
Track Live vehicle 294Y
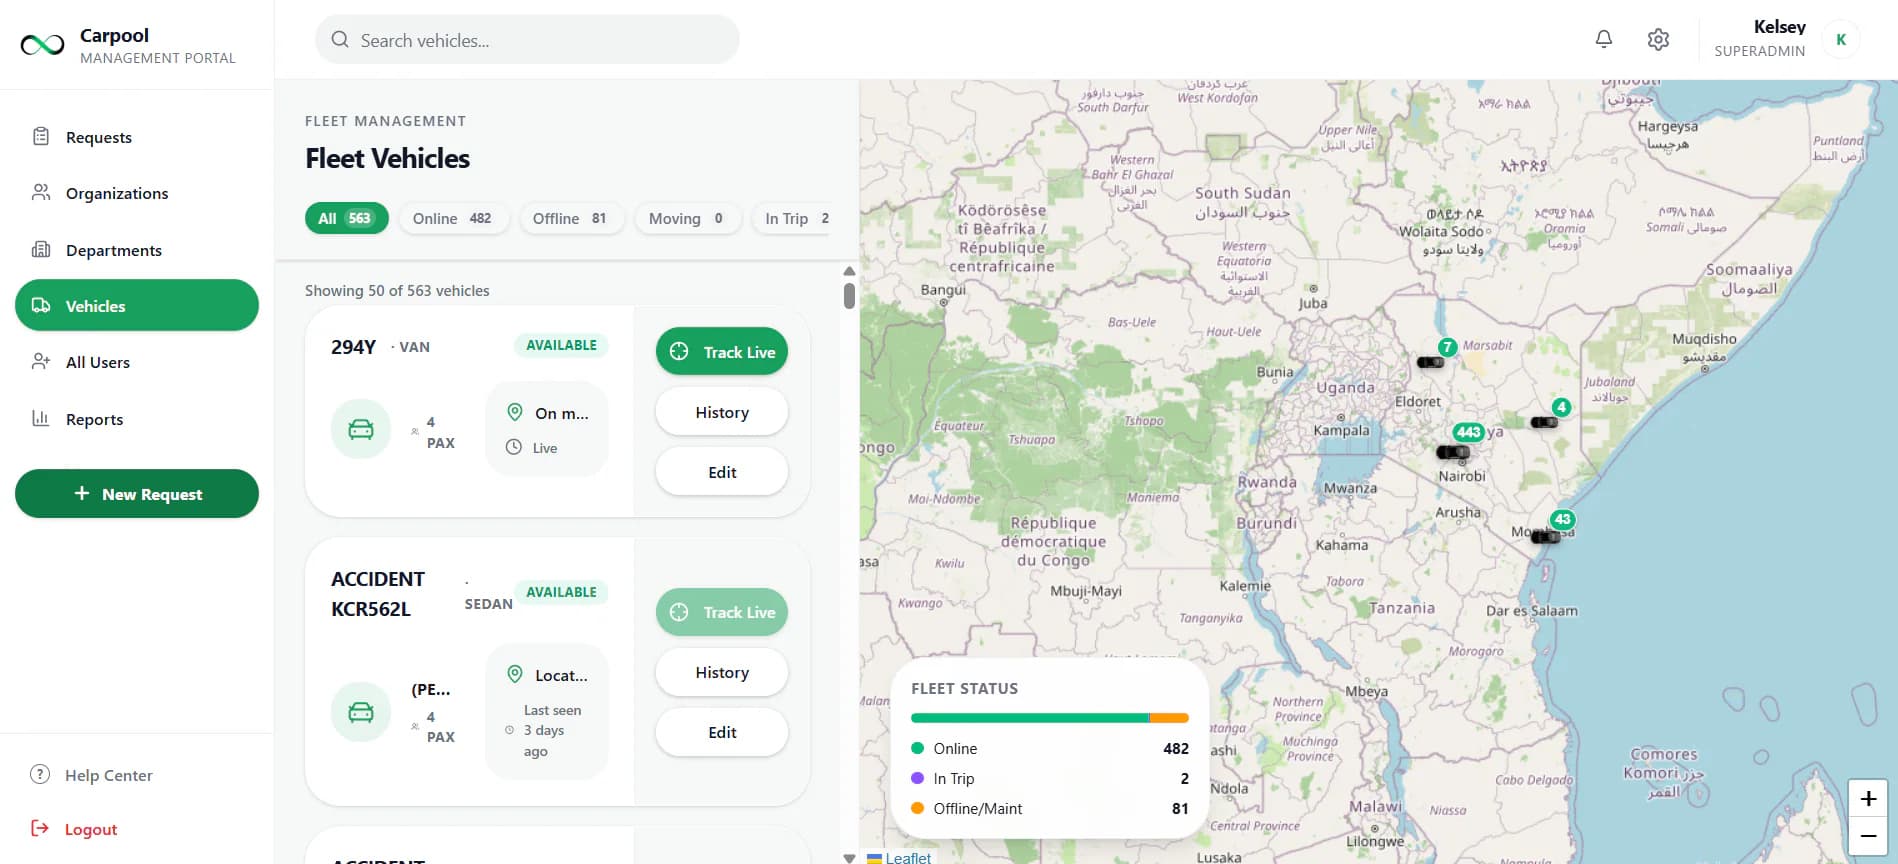(x=722, y=351)
